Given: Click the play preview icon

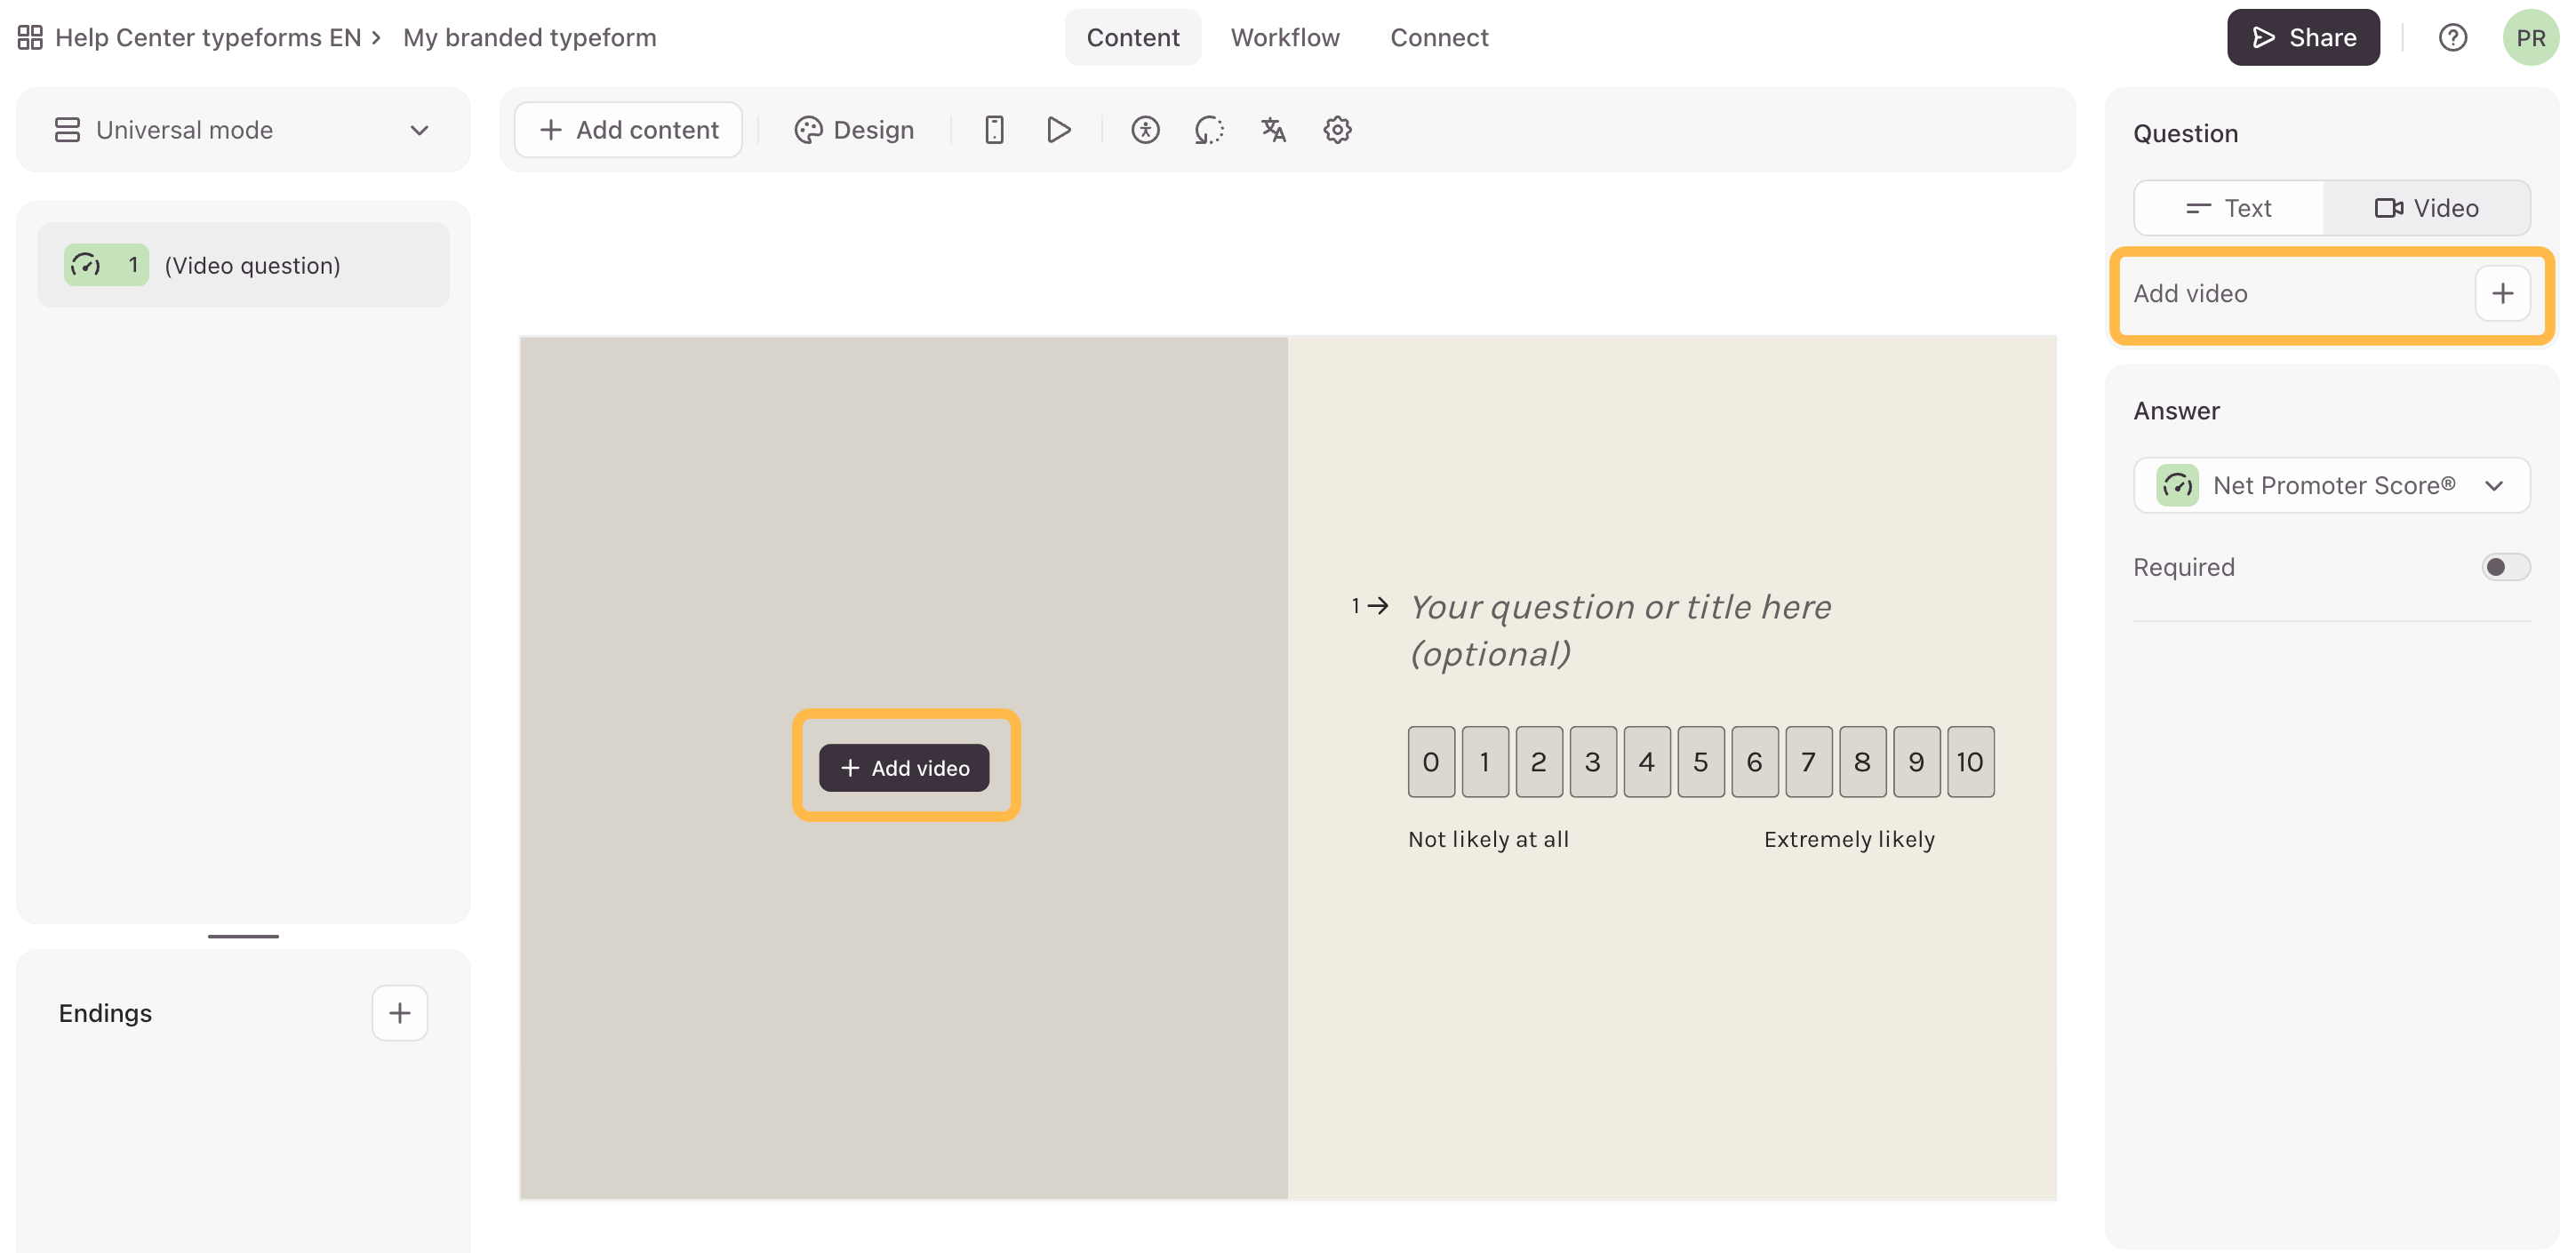Looking at the screenshot, I should click(x=1059, y=130).
